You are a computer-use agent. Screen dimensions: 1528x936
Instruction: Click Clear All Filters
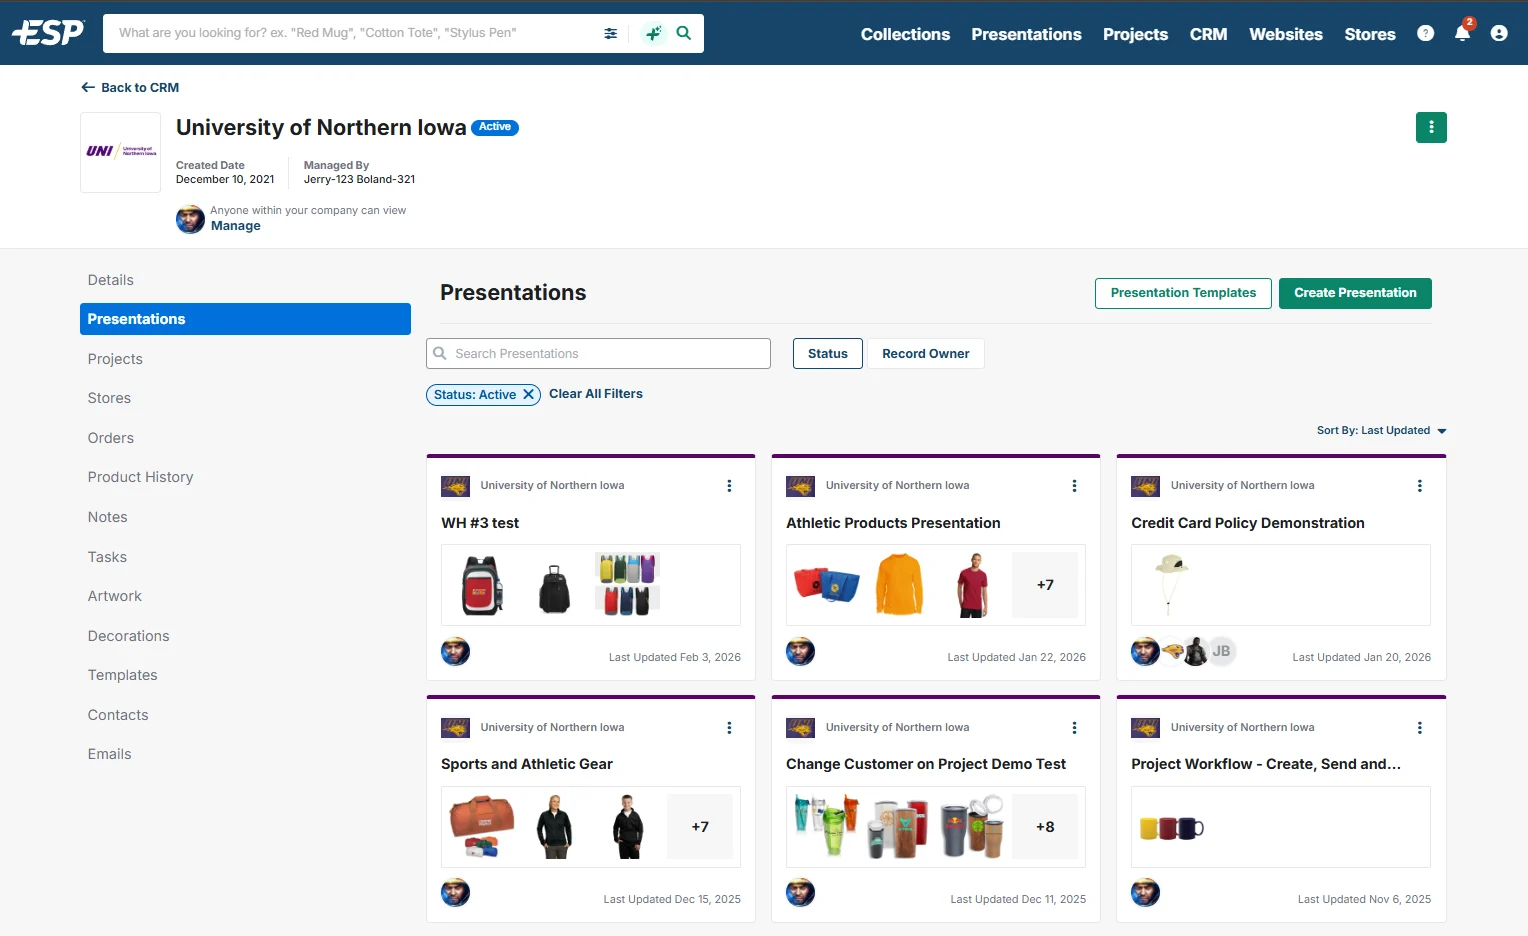[596, 394]
